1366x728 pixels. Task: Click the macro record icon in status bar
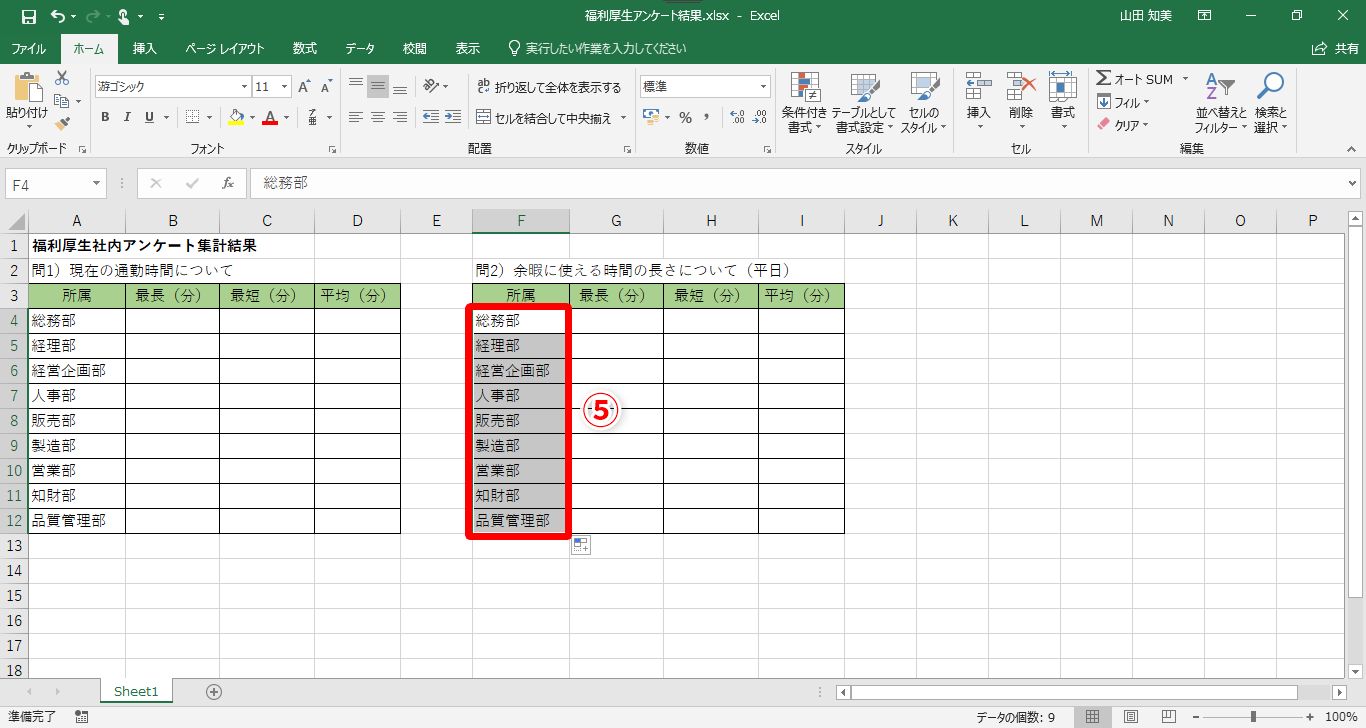click(x=81, y=717)
